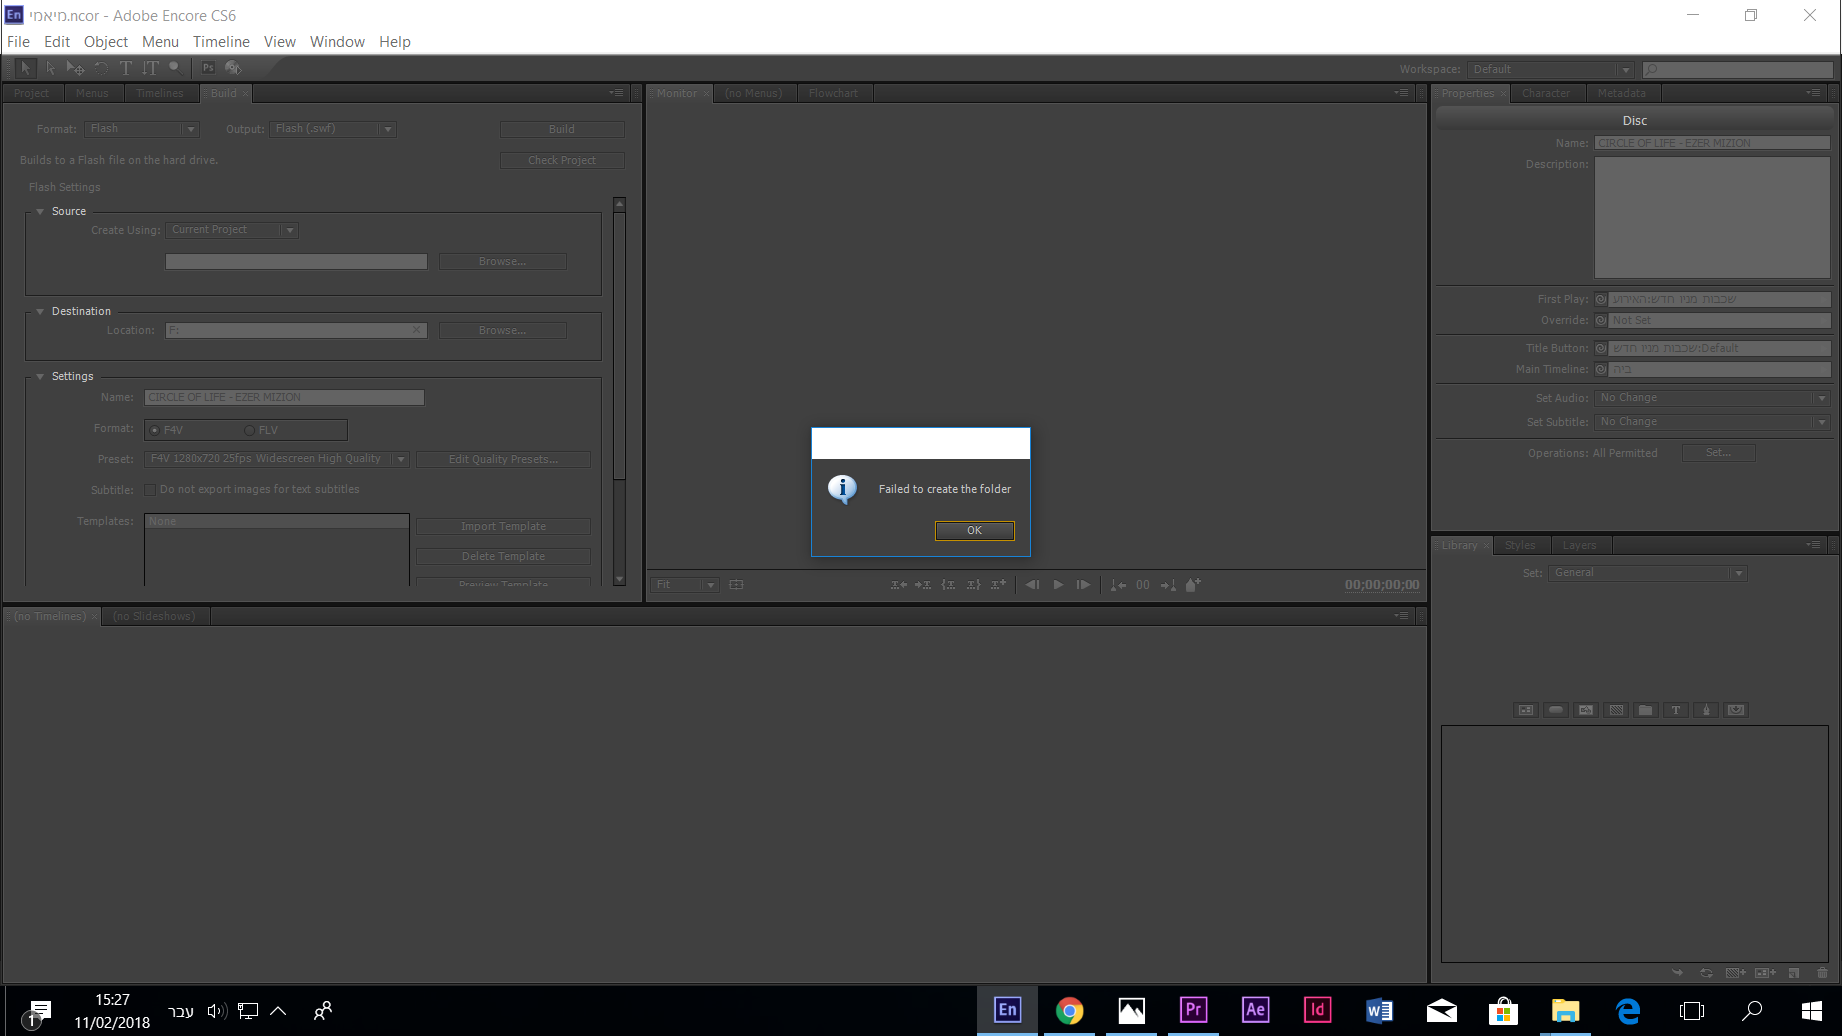Open the Timeline menu
Image resolution: width=1842 pixels, height=1036 pixels.
tap(221, 42)
